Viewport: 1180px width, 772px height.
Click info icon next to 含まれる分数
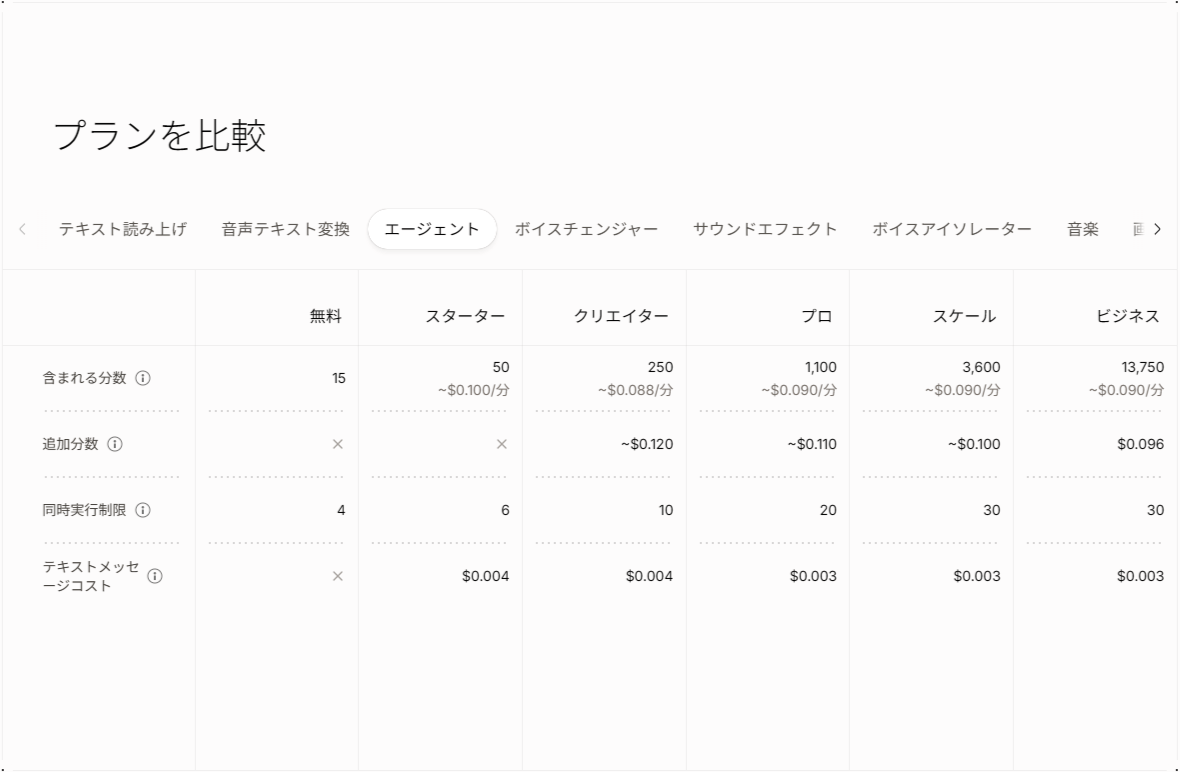[143, 379]
